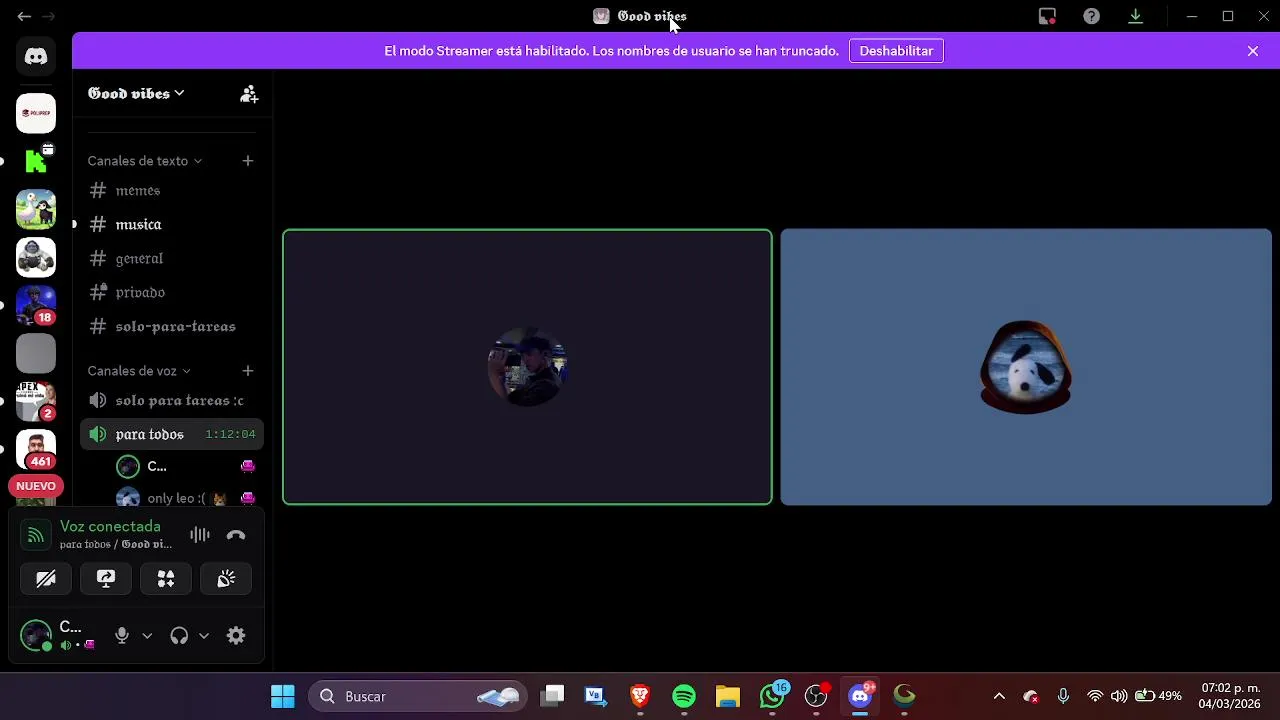Viewport: 1280px width, 720px height.
Task: Open user settings gear
Action: [x=236, y=635]
